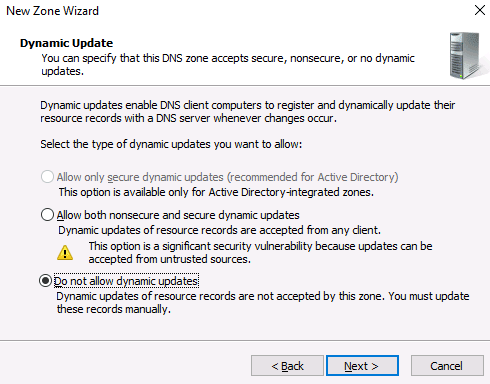This screenshot has width=490, height=384.
Task: Click the 'Allow both nonsecure and secure dynamic updates' label
Action: 178,215
